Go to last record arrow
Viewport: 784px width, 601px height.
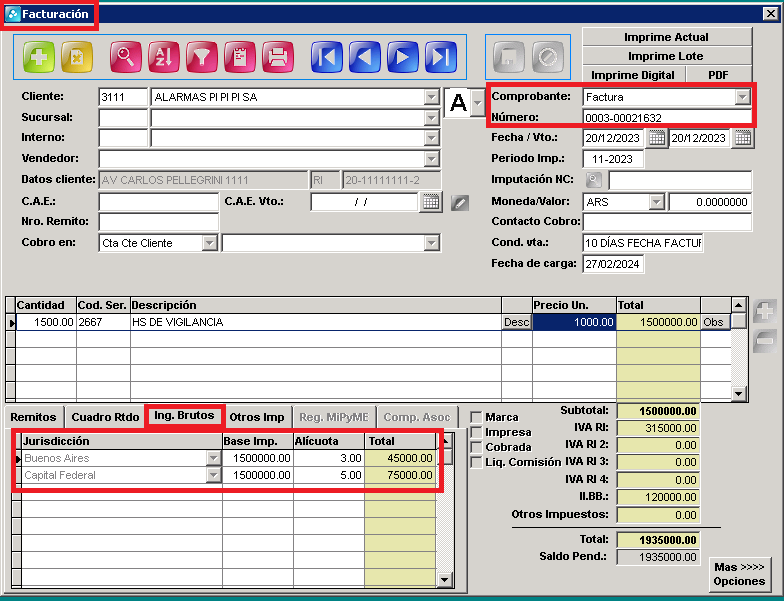(x=440, y=57)
